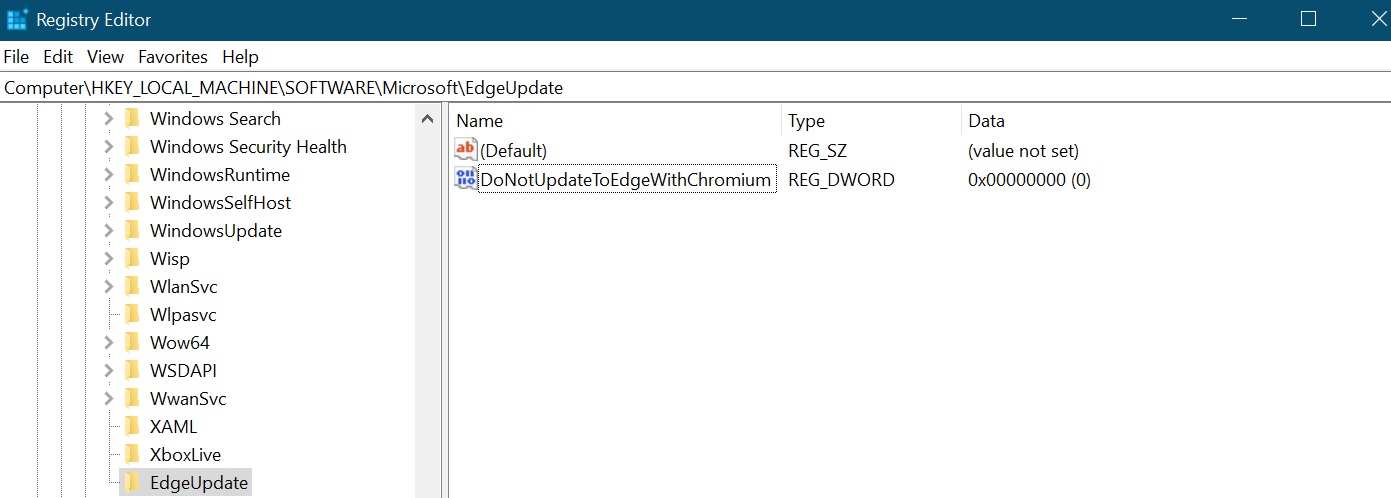Viewport: 1391px width, 498px height.
Task: Click the 0x00000000 (0) data cell
Action: 1029,180
